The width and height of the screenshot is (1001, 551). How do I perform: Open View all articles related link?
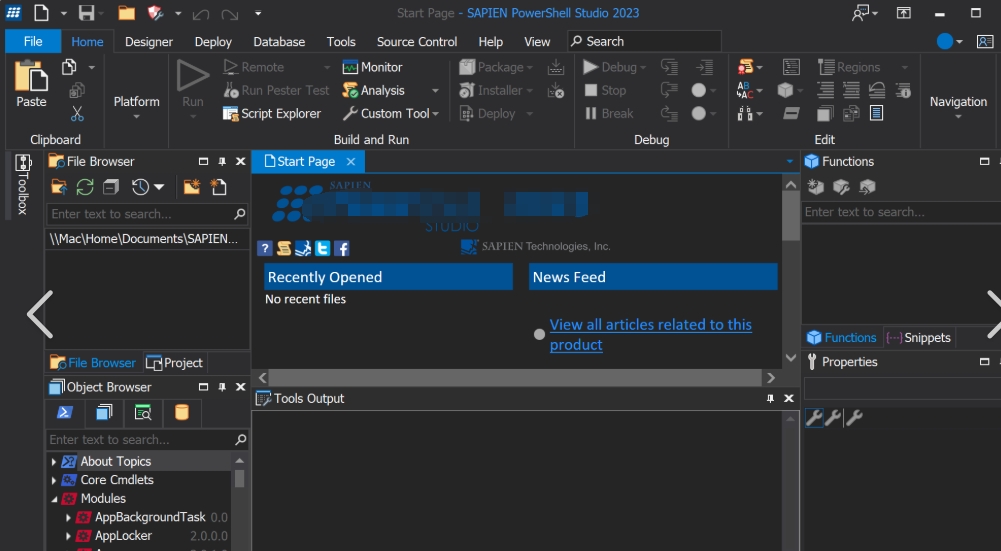click(x=651, y=335)
